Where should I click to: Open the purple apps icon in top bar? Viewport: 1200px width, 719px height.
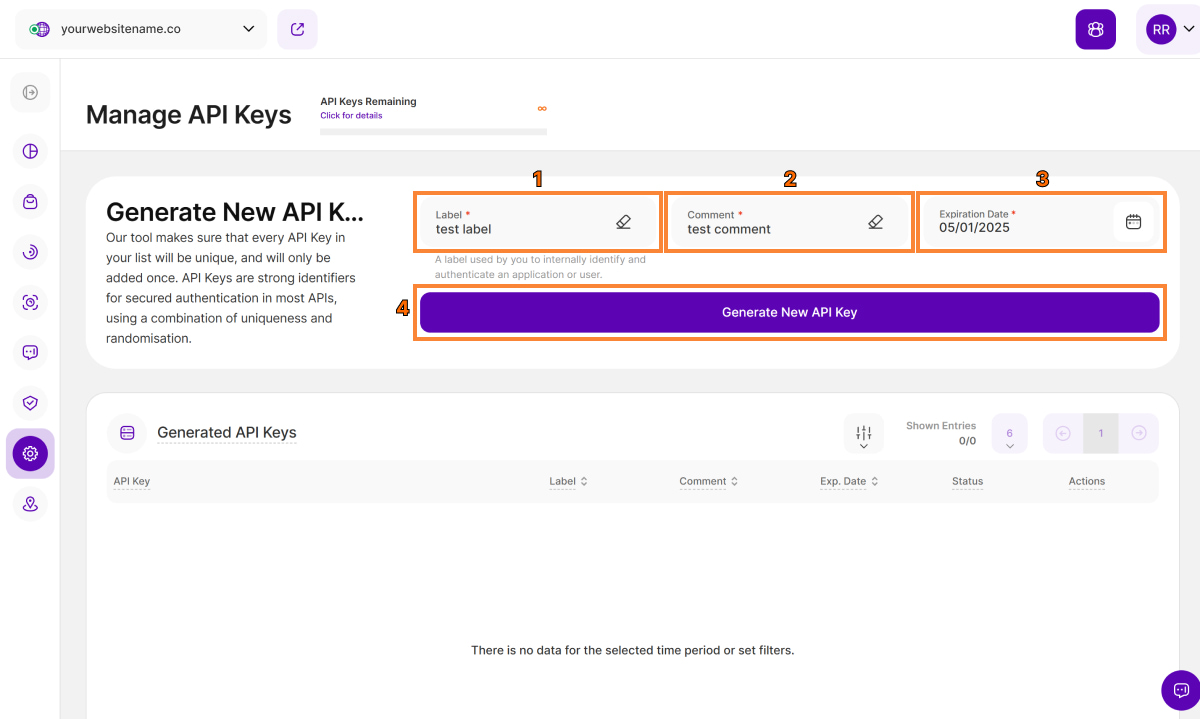click(1095, 29)
